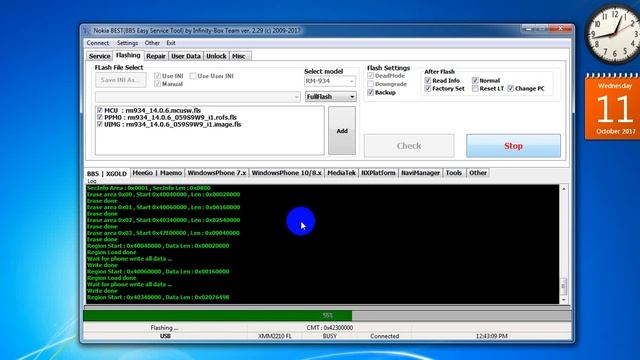
Task: Click the 'XMM2210 FL' status entry
Action: (275, 336)
